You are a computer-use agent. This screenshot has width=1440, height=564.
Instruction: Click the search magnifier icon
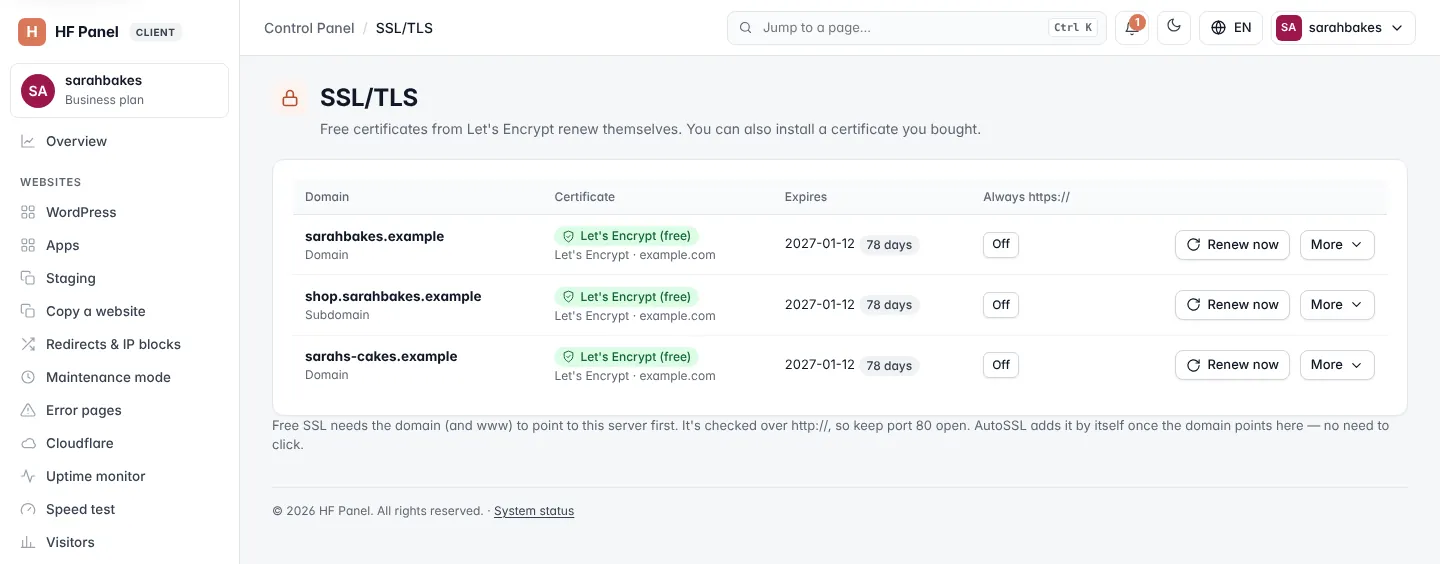click(x=745, y=28)
